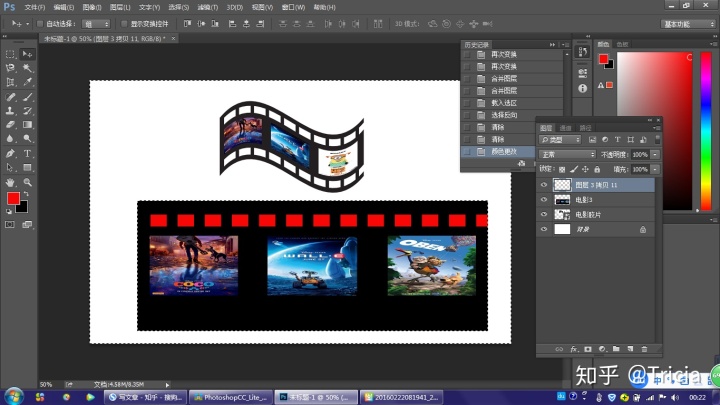Select the Magic Wand tool
Viewport: 720px width, 405px height.
point(28,68)
